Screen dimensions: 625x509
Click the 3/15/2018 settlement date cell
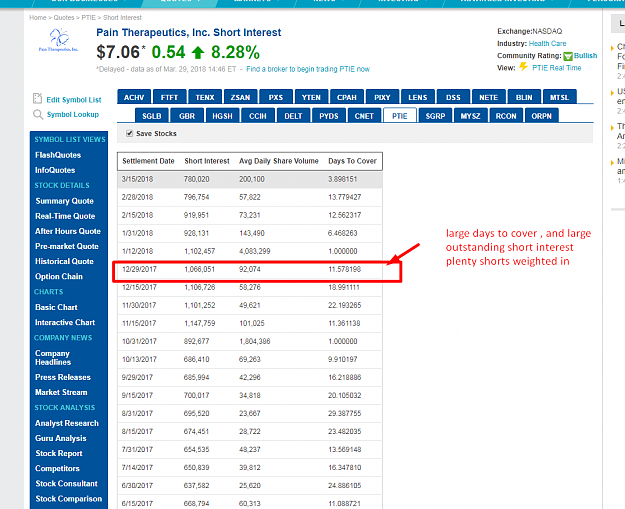click(x=138, y=179)
